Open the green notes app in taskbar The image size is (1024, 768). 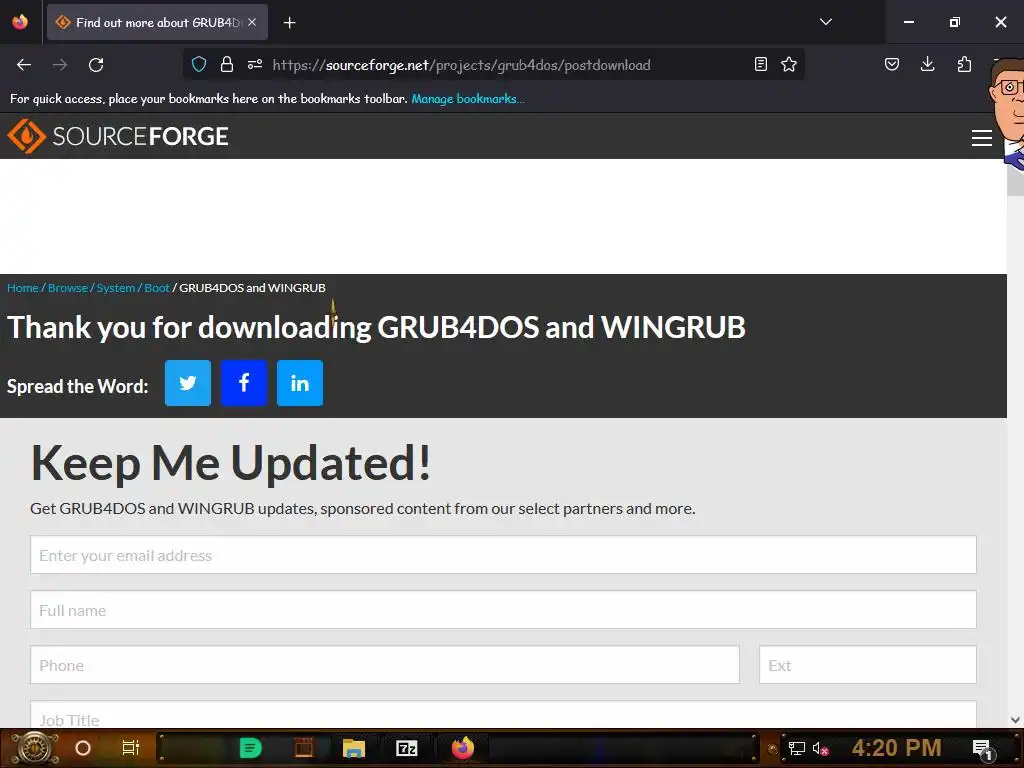tap(251, 748)
